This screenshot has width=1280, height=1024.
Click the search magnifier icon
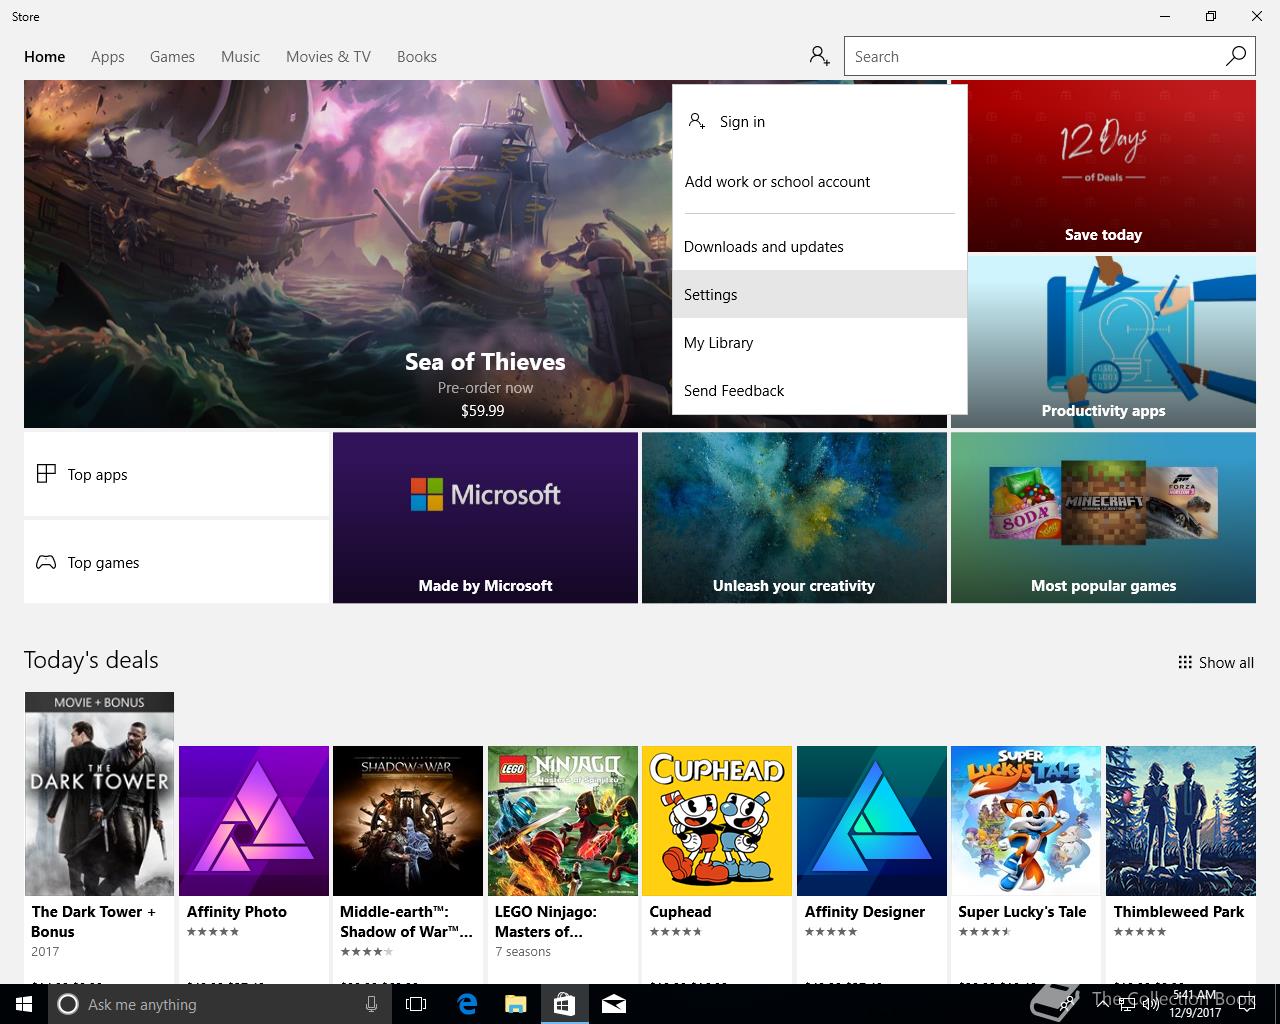[x=1236, y=56]
